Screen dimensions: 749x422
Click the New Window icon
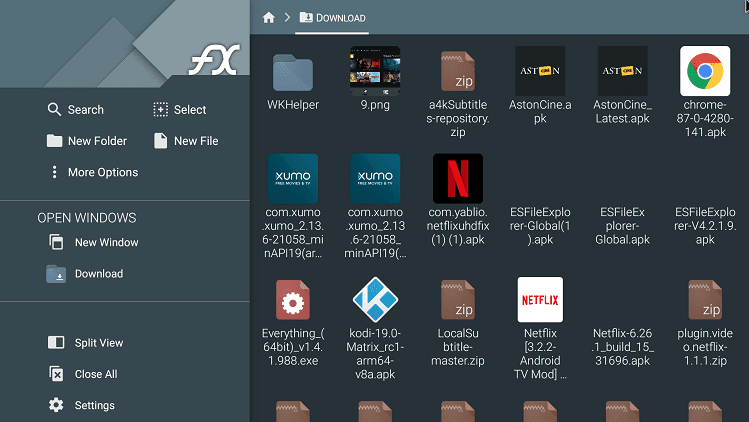[56, 242]
